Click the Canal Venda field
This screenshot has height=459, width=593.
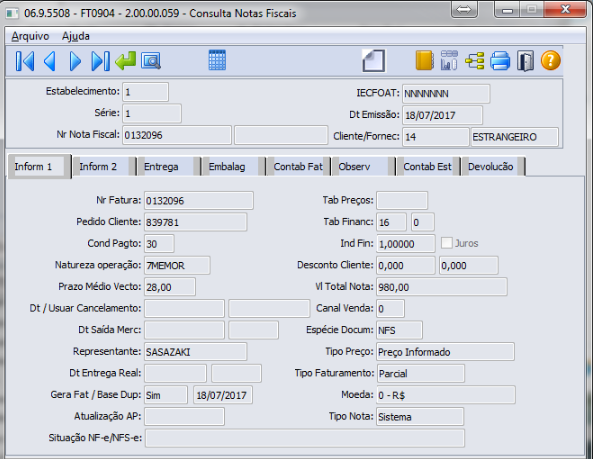[x=390, y=309]
